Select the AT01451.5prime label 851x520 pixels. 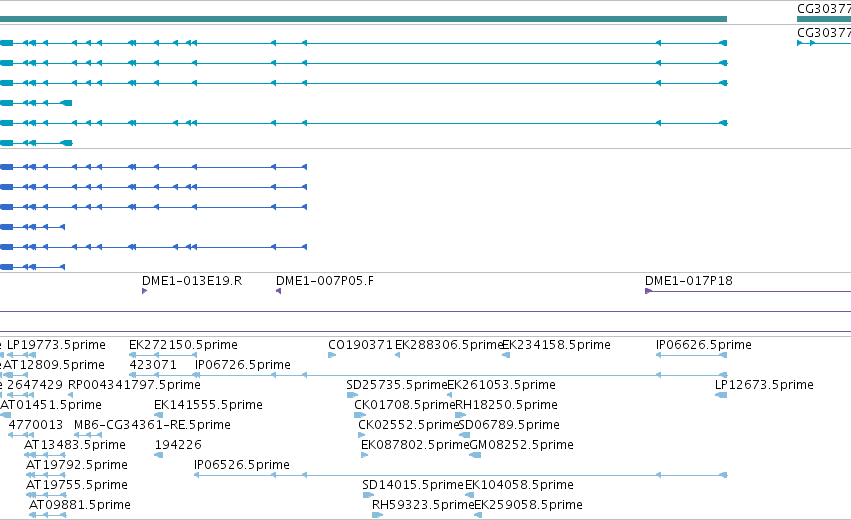(51, 405)
